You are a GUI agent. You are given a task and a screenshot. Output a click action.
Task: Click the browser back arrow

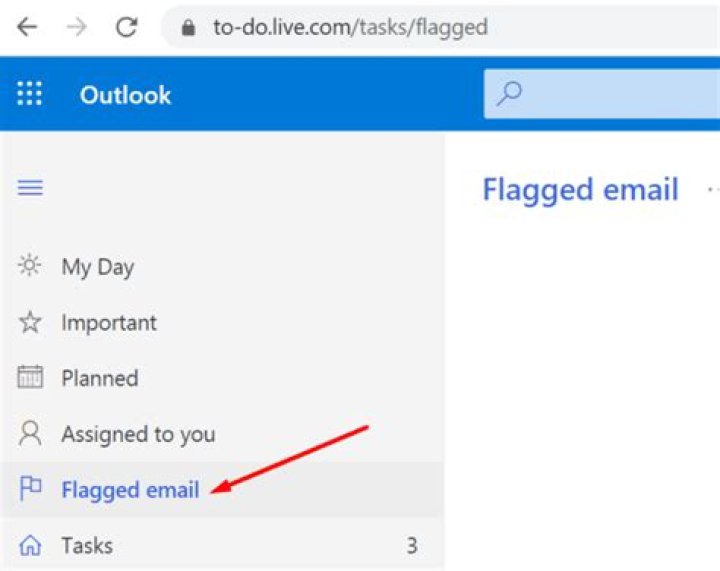[27, 28]
